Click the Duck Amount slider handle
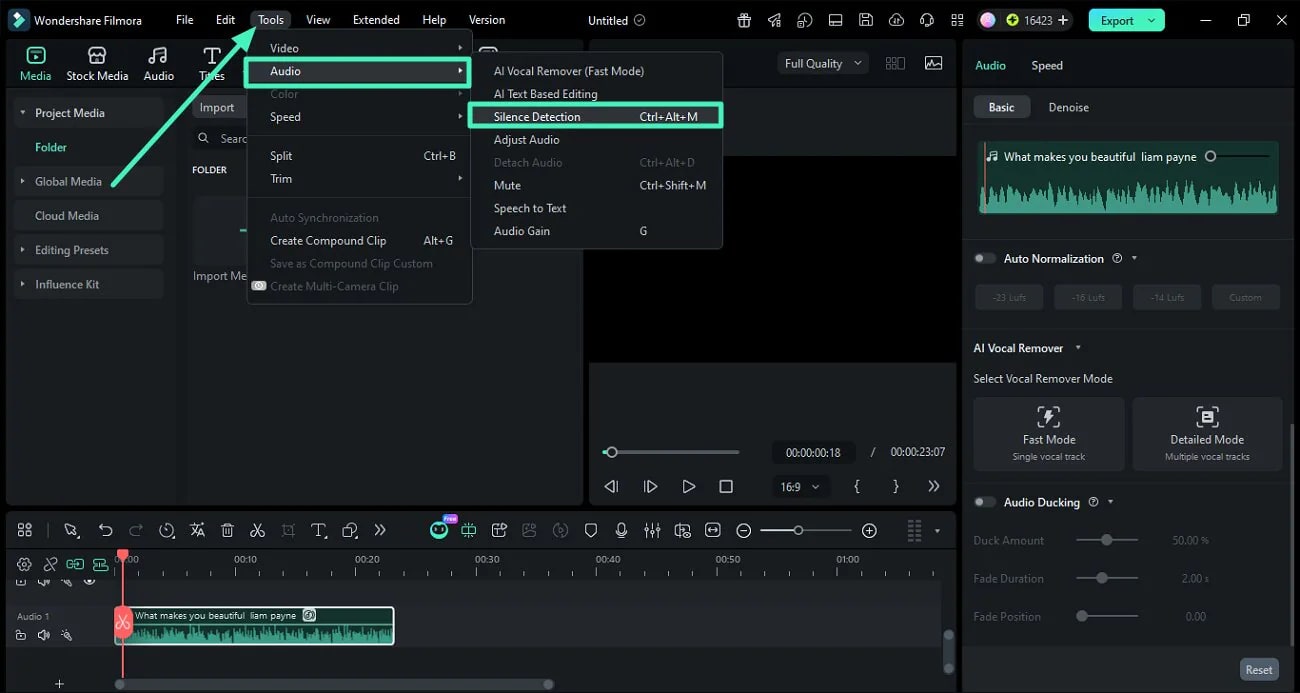This screenshot has width=1300, height=693. (1106, 540)
